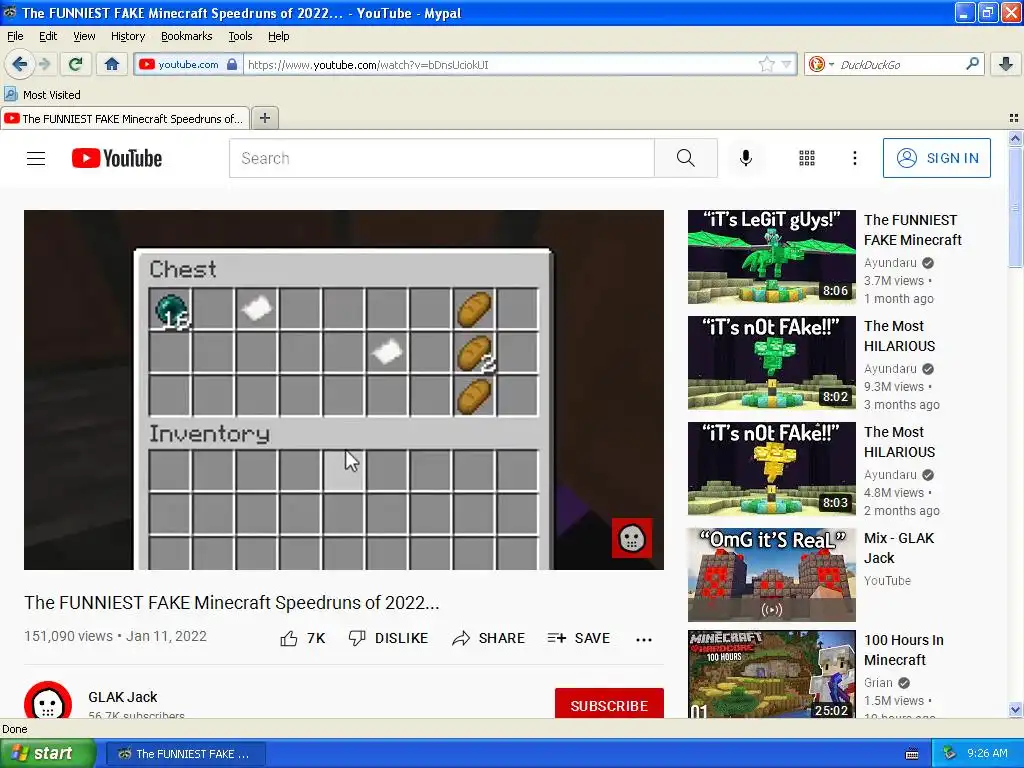
Task: Click the SHARE button
Action: (488, 638)
